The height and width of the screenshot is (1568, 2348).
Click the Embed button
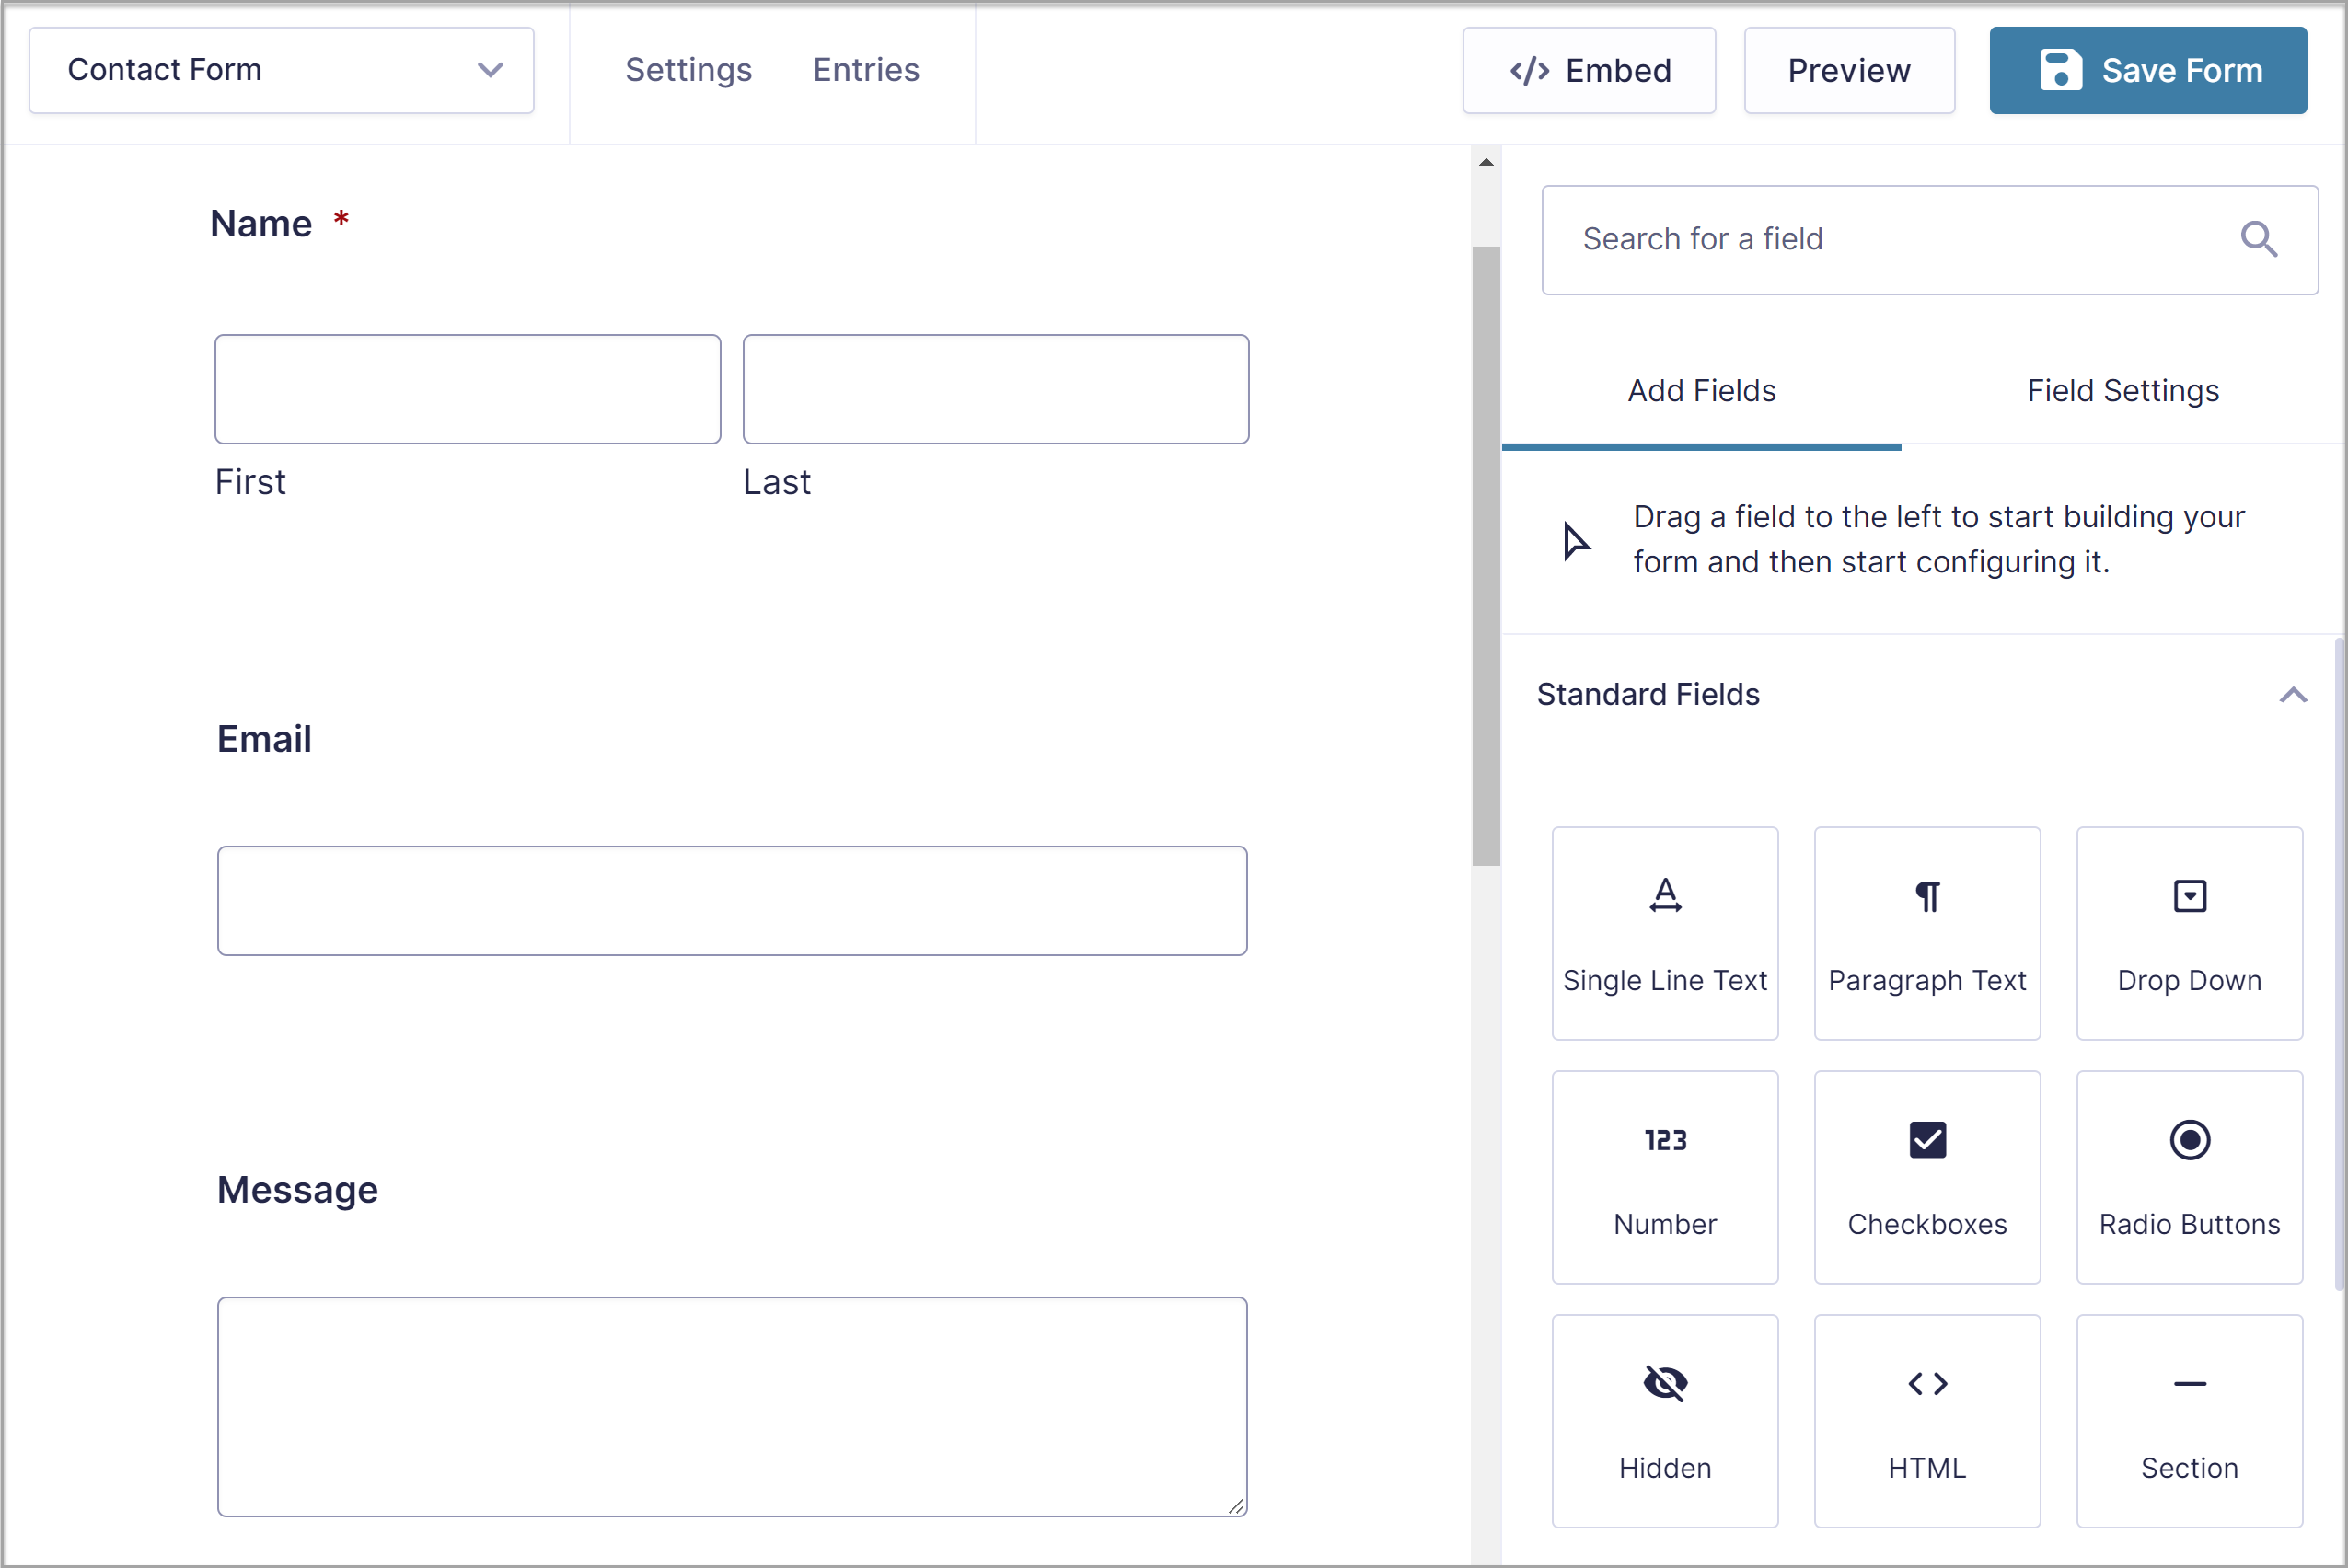pyautogui.click(x=1589, y=70)
